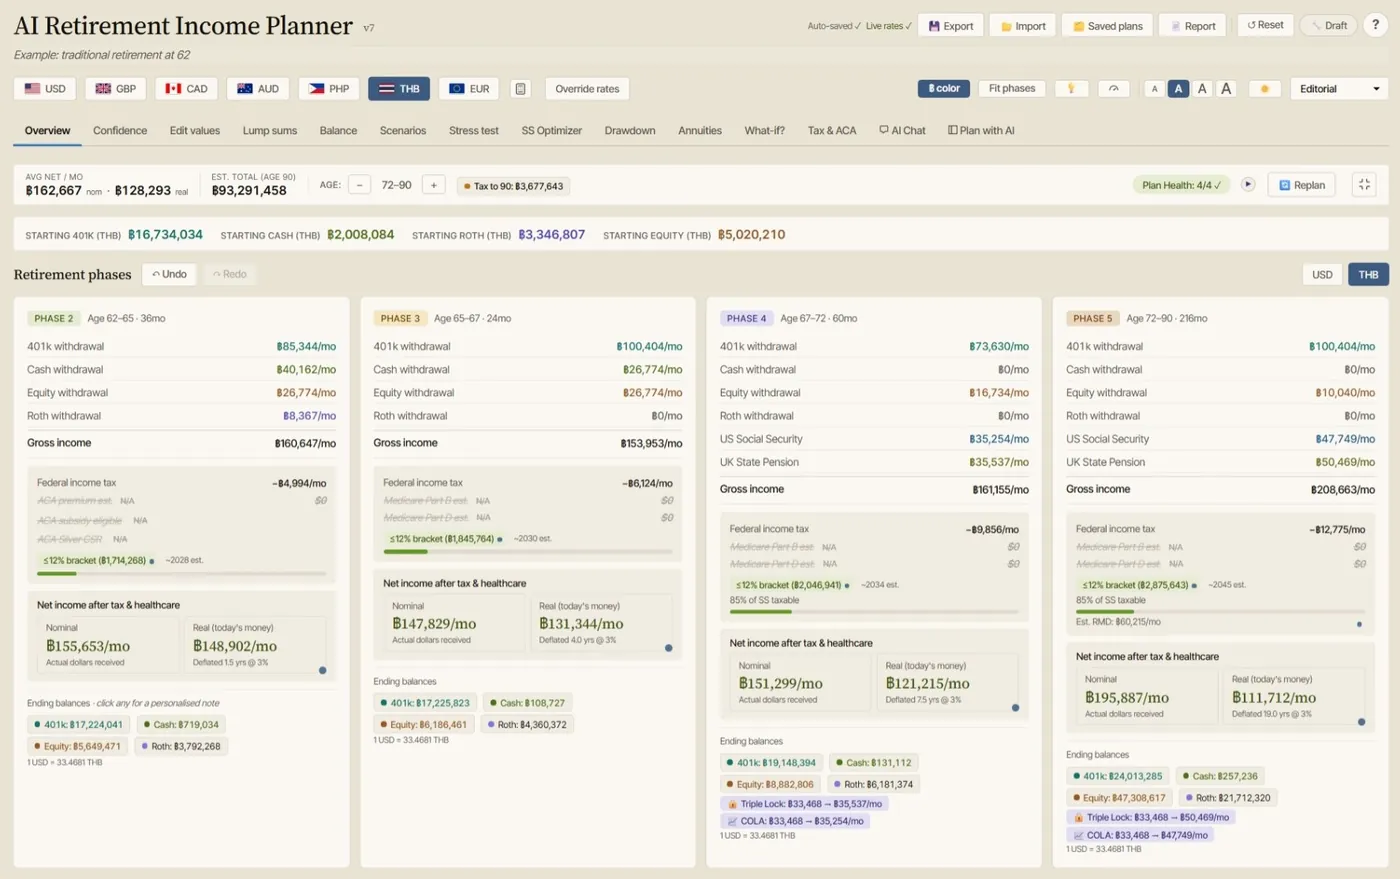This screenshot has height=879, width=1400.
Task: Click Phase 3 tax bracket progress bar
Action: click(528, 552)
